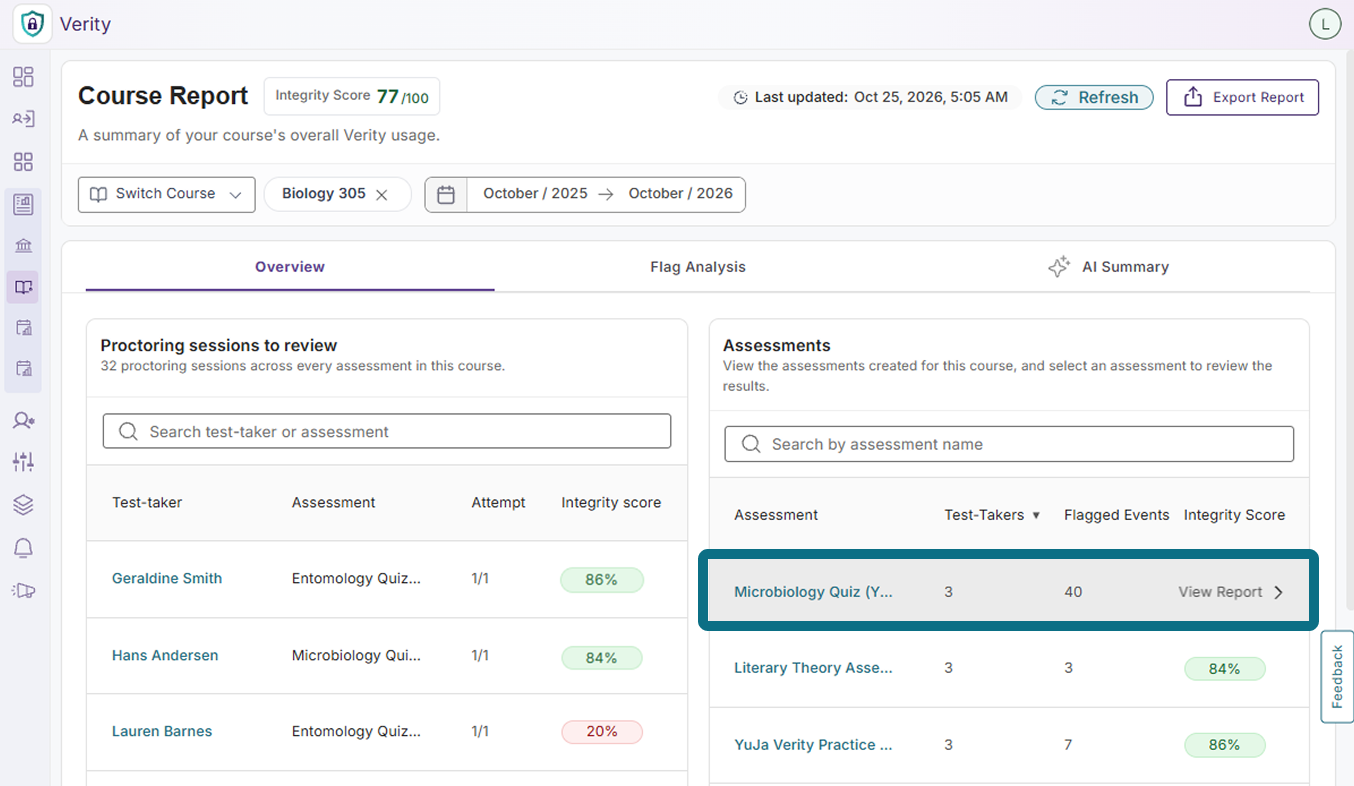
Task: Click the Verity shield logo
Action: coord(34,24)
